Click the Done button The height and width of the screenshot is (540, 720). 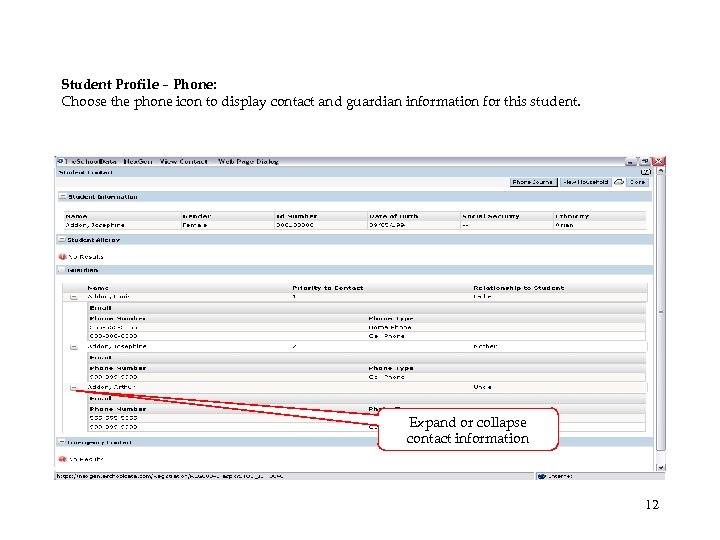tap(637, 182)
